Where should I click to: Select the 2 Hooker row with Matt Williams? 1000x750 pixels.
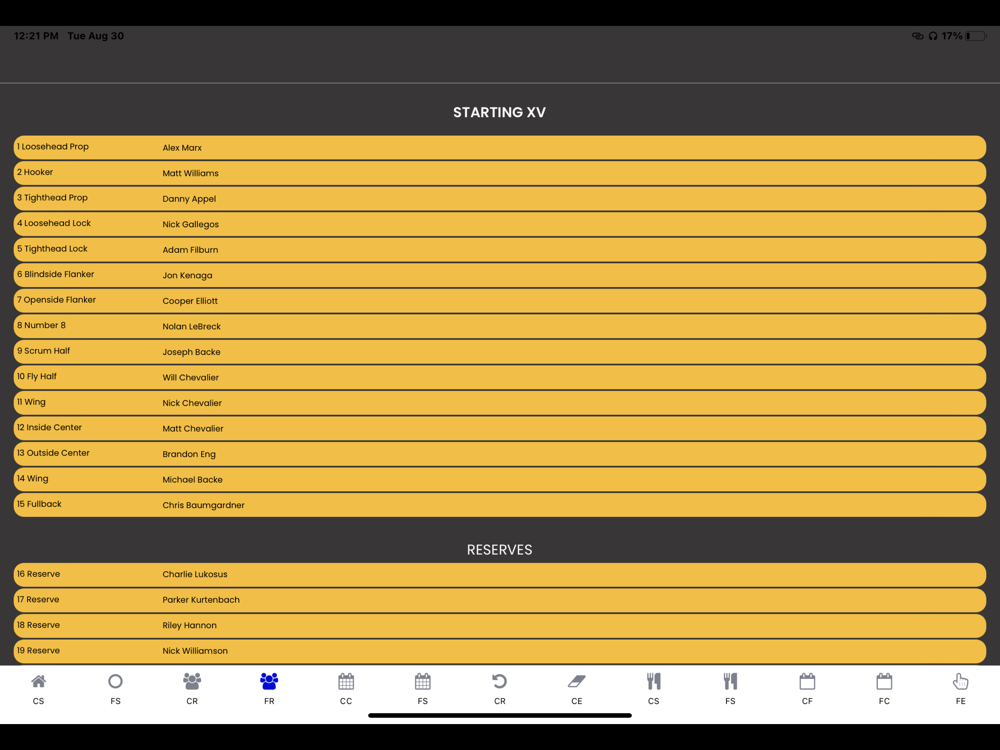pyautogui.click(x=499, y=173)
